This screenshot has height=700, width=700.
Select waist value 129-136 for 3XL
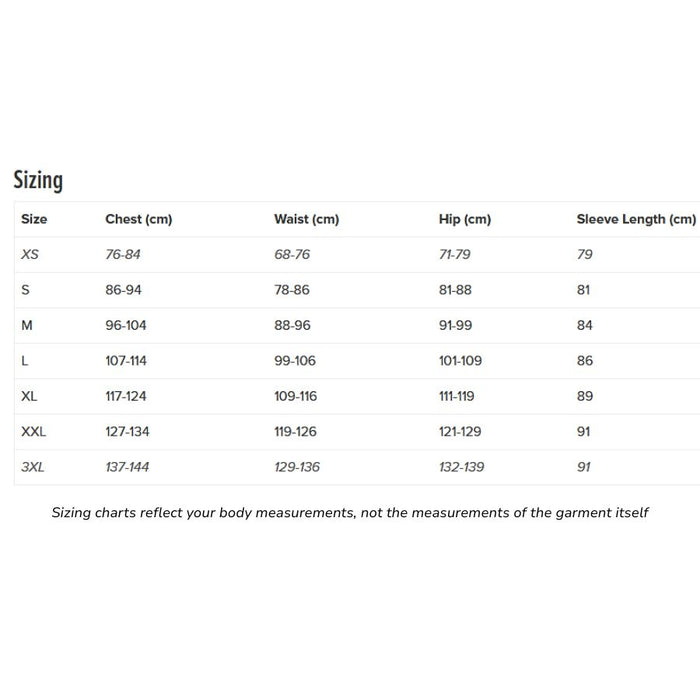[297, 467]
